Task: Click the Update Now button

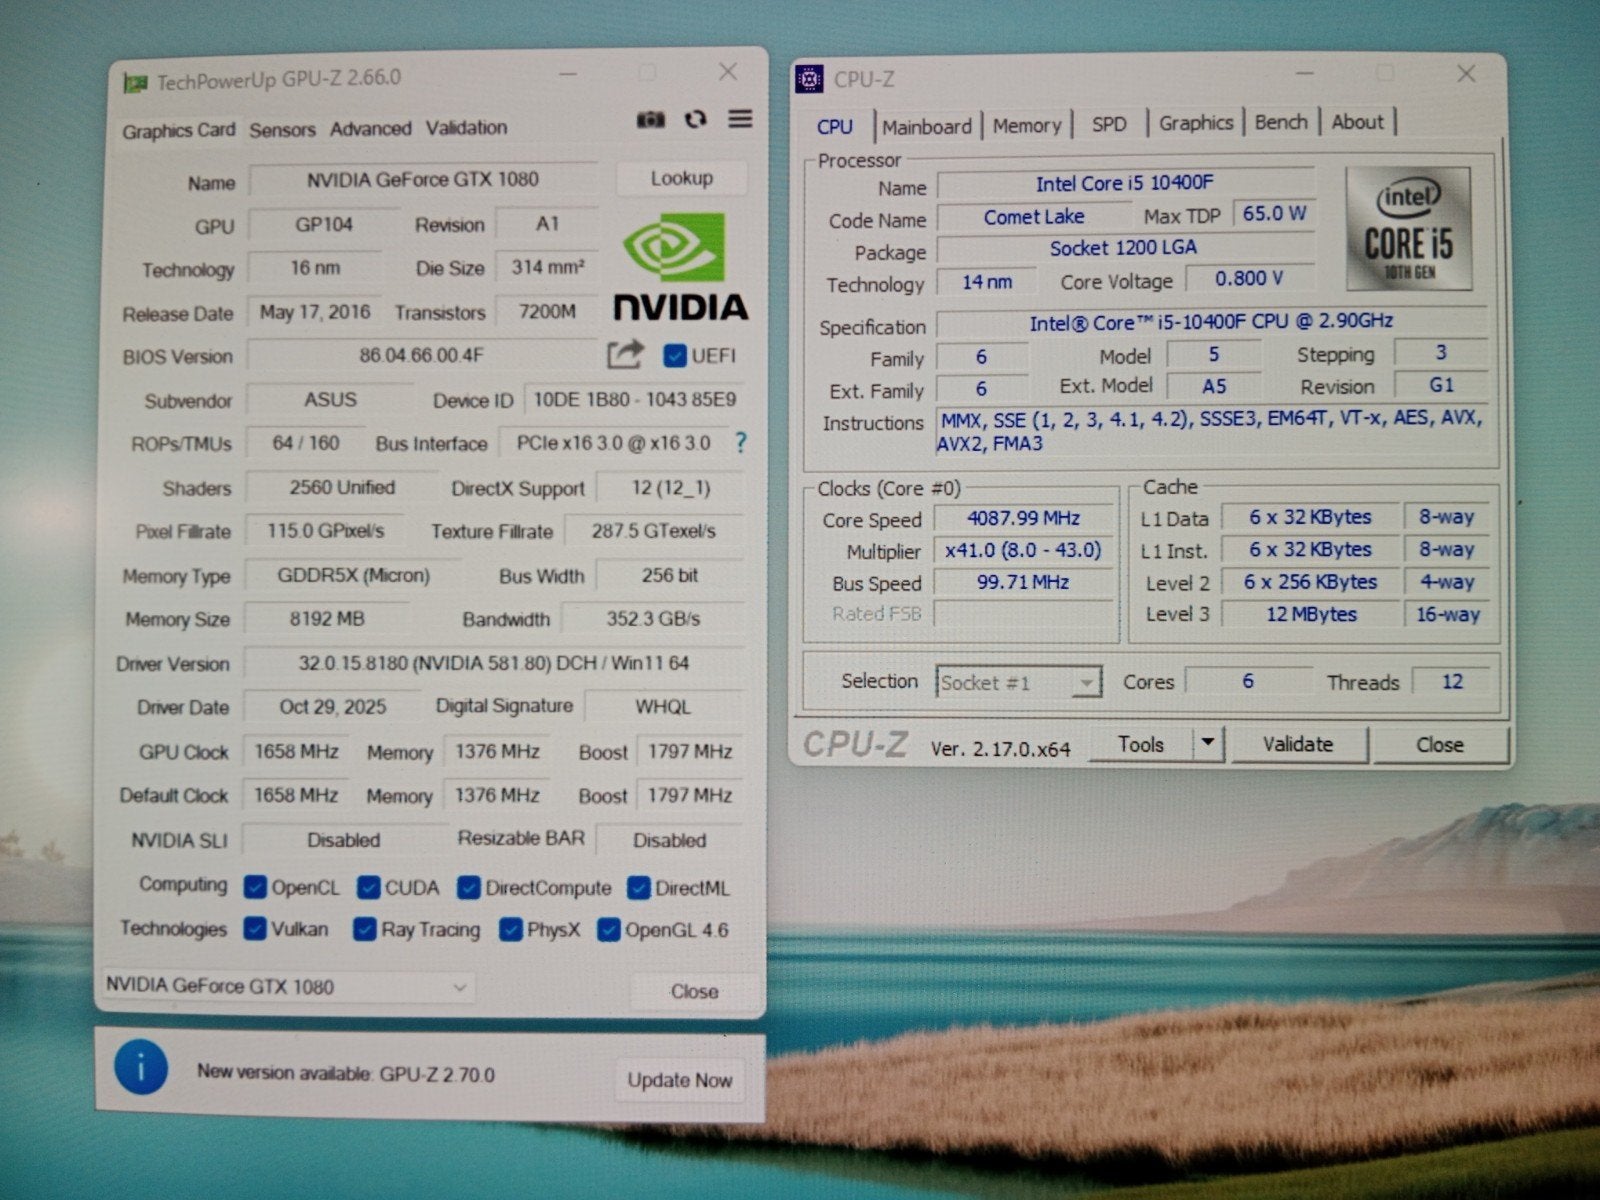Action: pos(679,1080)
